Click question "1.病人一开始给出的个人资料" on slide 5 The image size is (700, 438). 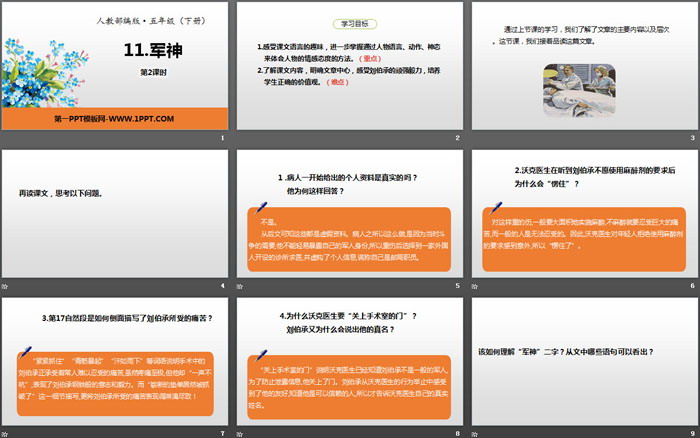click(347, 184)
